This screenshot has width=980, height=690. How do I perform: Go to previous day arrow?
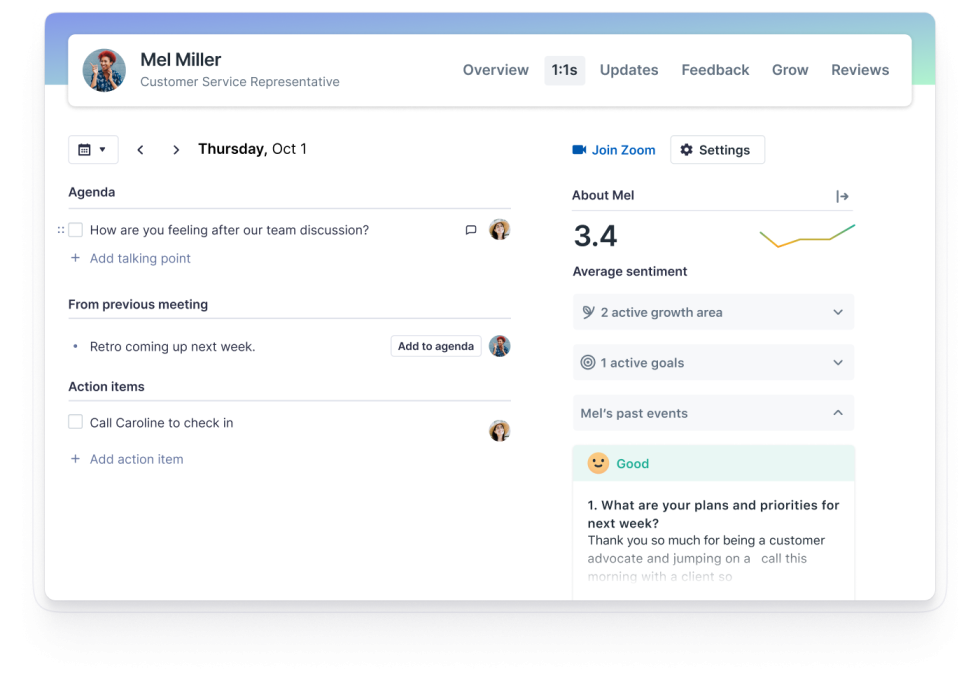click(140, 150)
